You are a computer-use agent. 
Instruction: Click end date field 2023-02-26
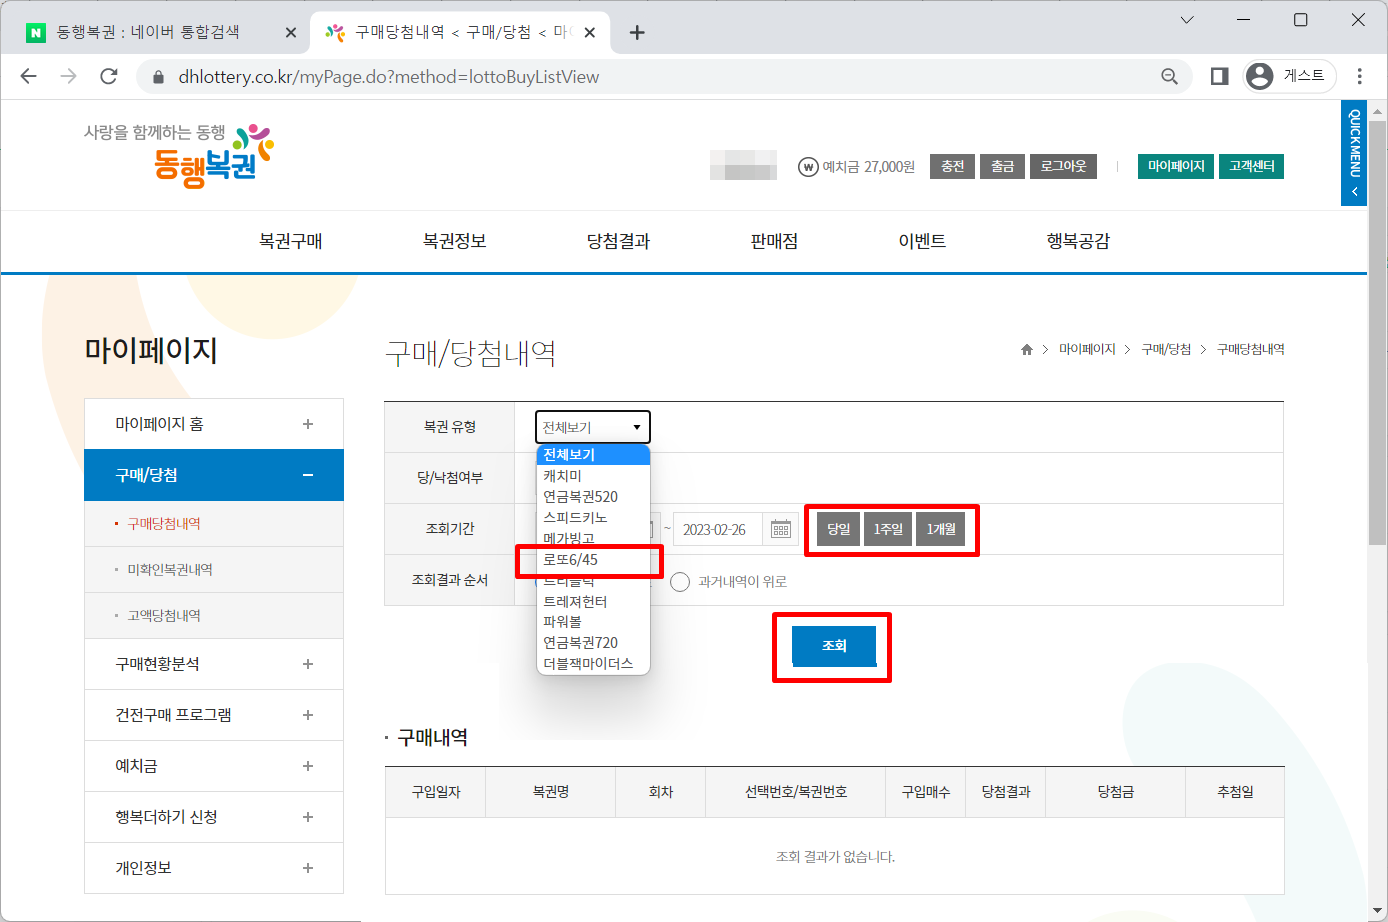718,530
